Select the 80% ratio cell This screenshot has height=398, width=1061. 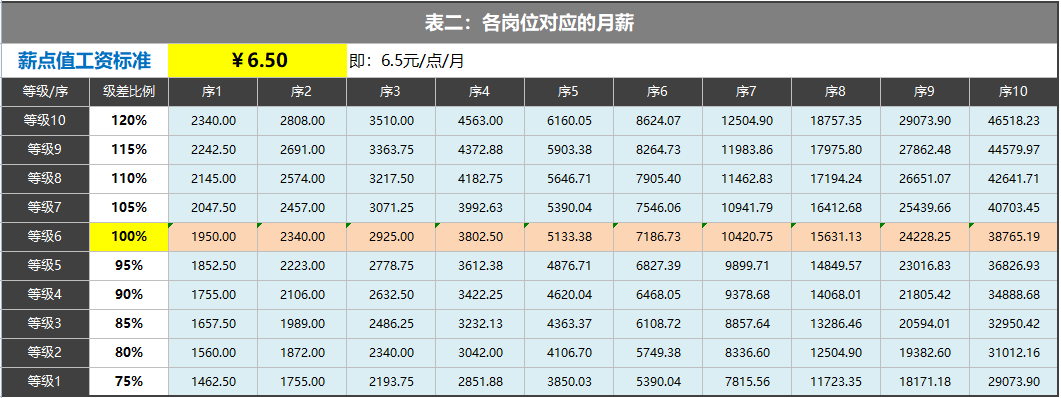tap(129, 353)
